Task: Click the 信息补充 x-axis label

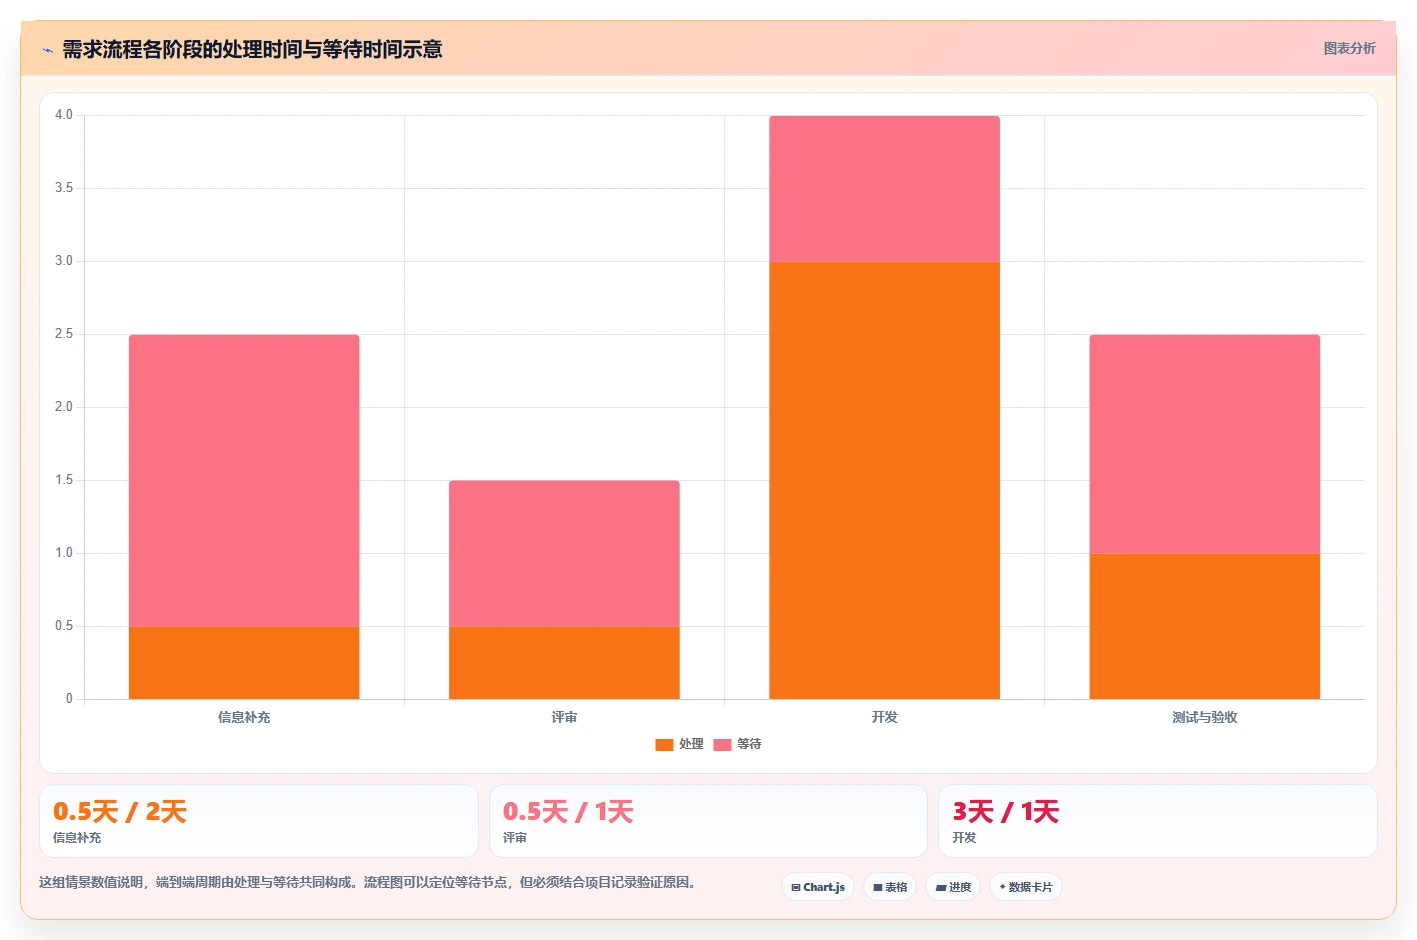Action: click(x=244, y=717)
